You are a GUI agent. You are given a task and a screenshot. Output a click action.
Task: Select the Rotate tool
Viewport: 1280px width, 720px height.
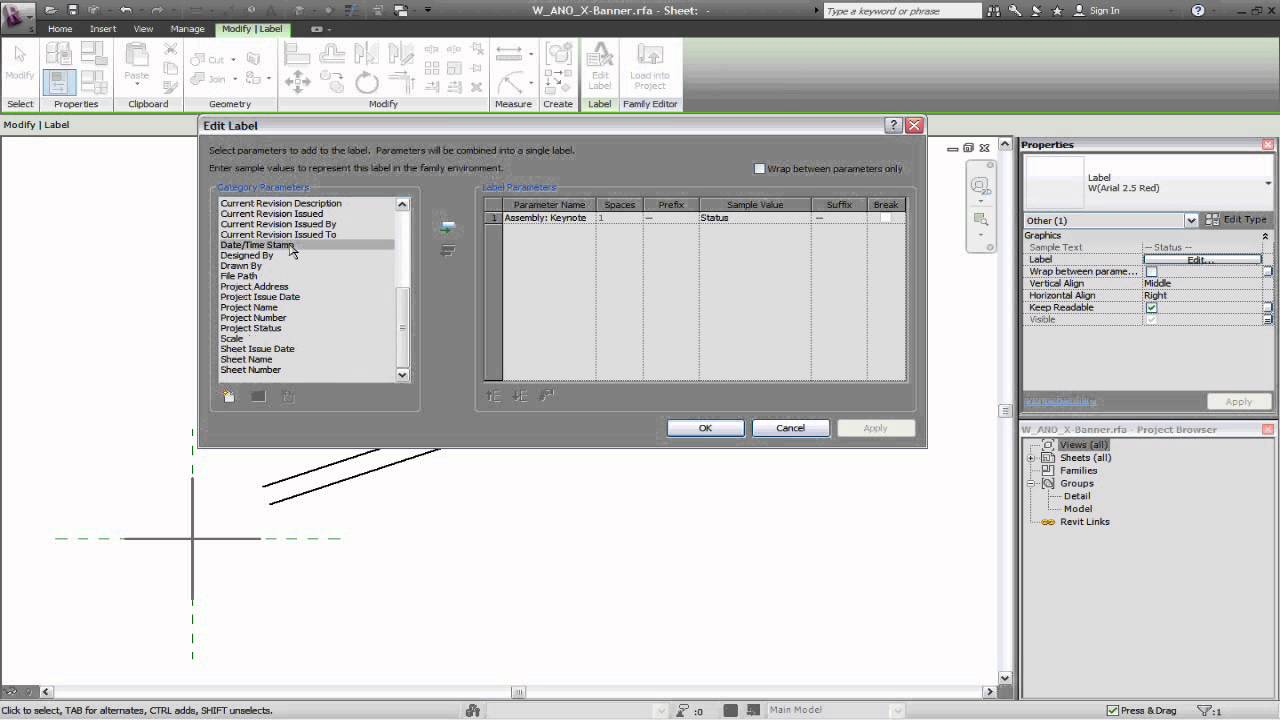(366, 82)
